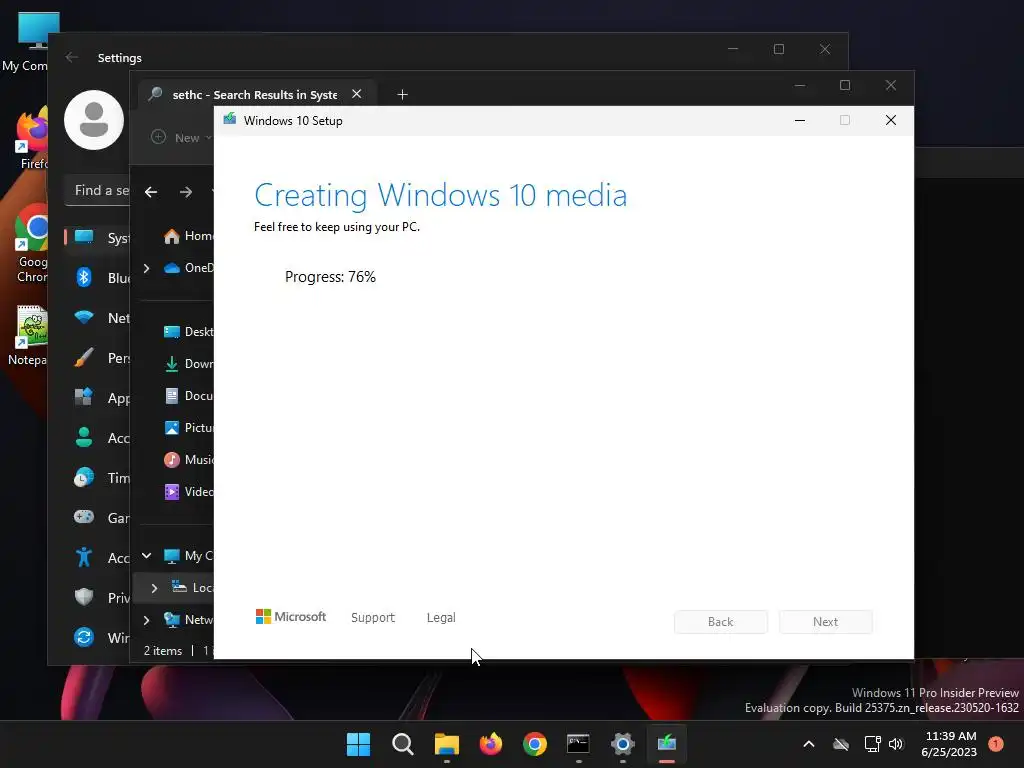Click the Next button in Setup

click(x=825, y=622)
